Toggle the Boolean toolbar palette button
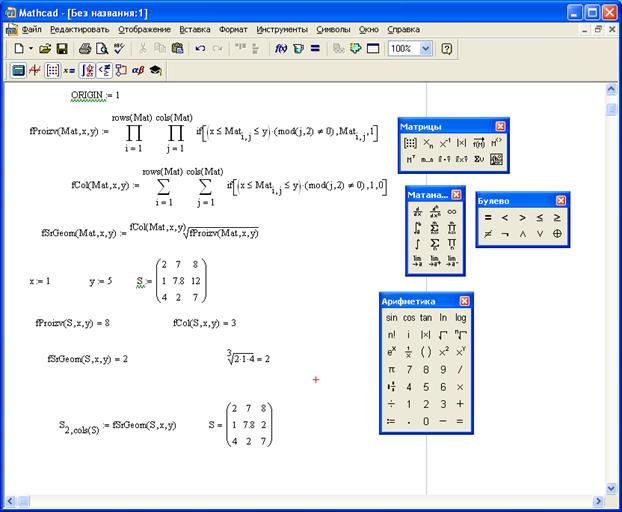 (104, 71)
